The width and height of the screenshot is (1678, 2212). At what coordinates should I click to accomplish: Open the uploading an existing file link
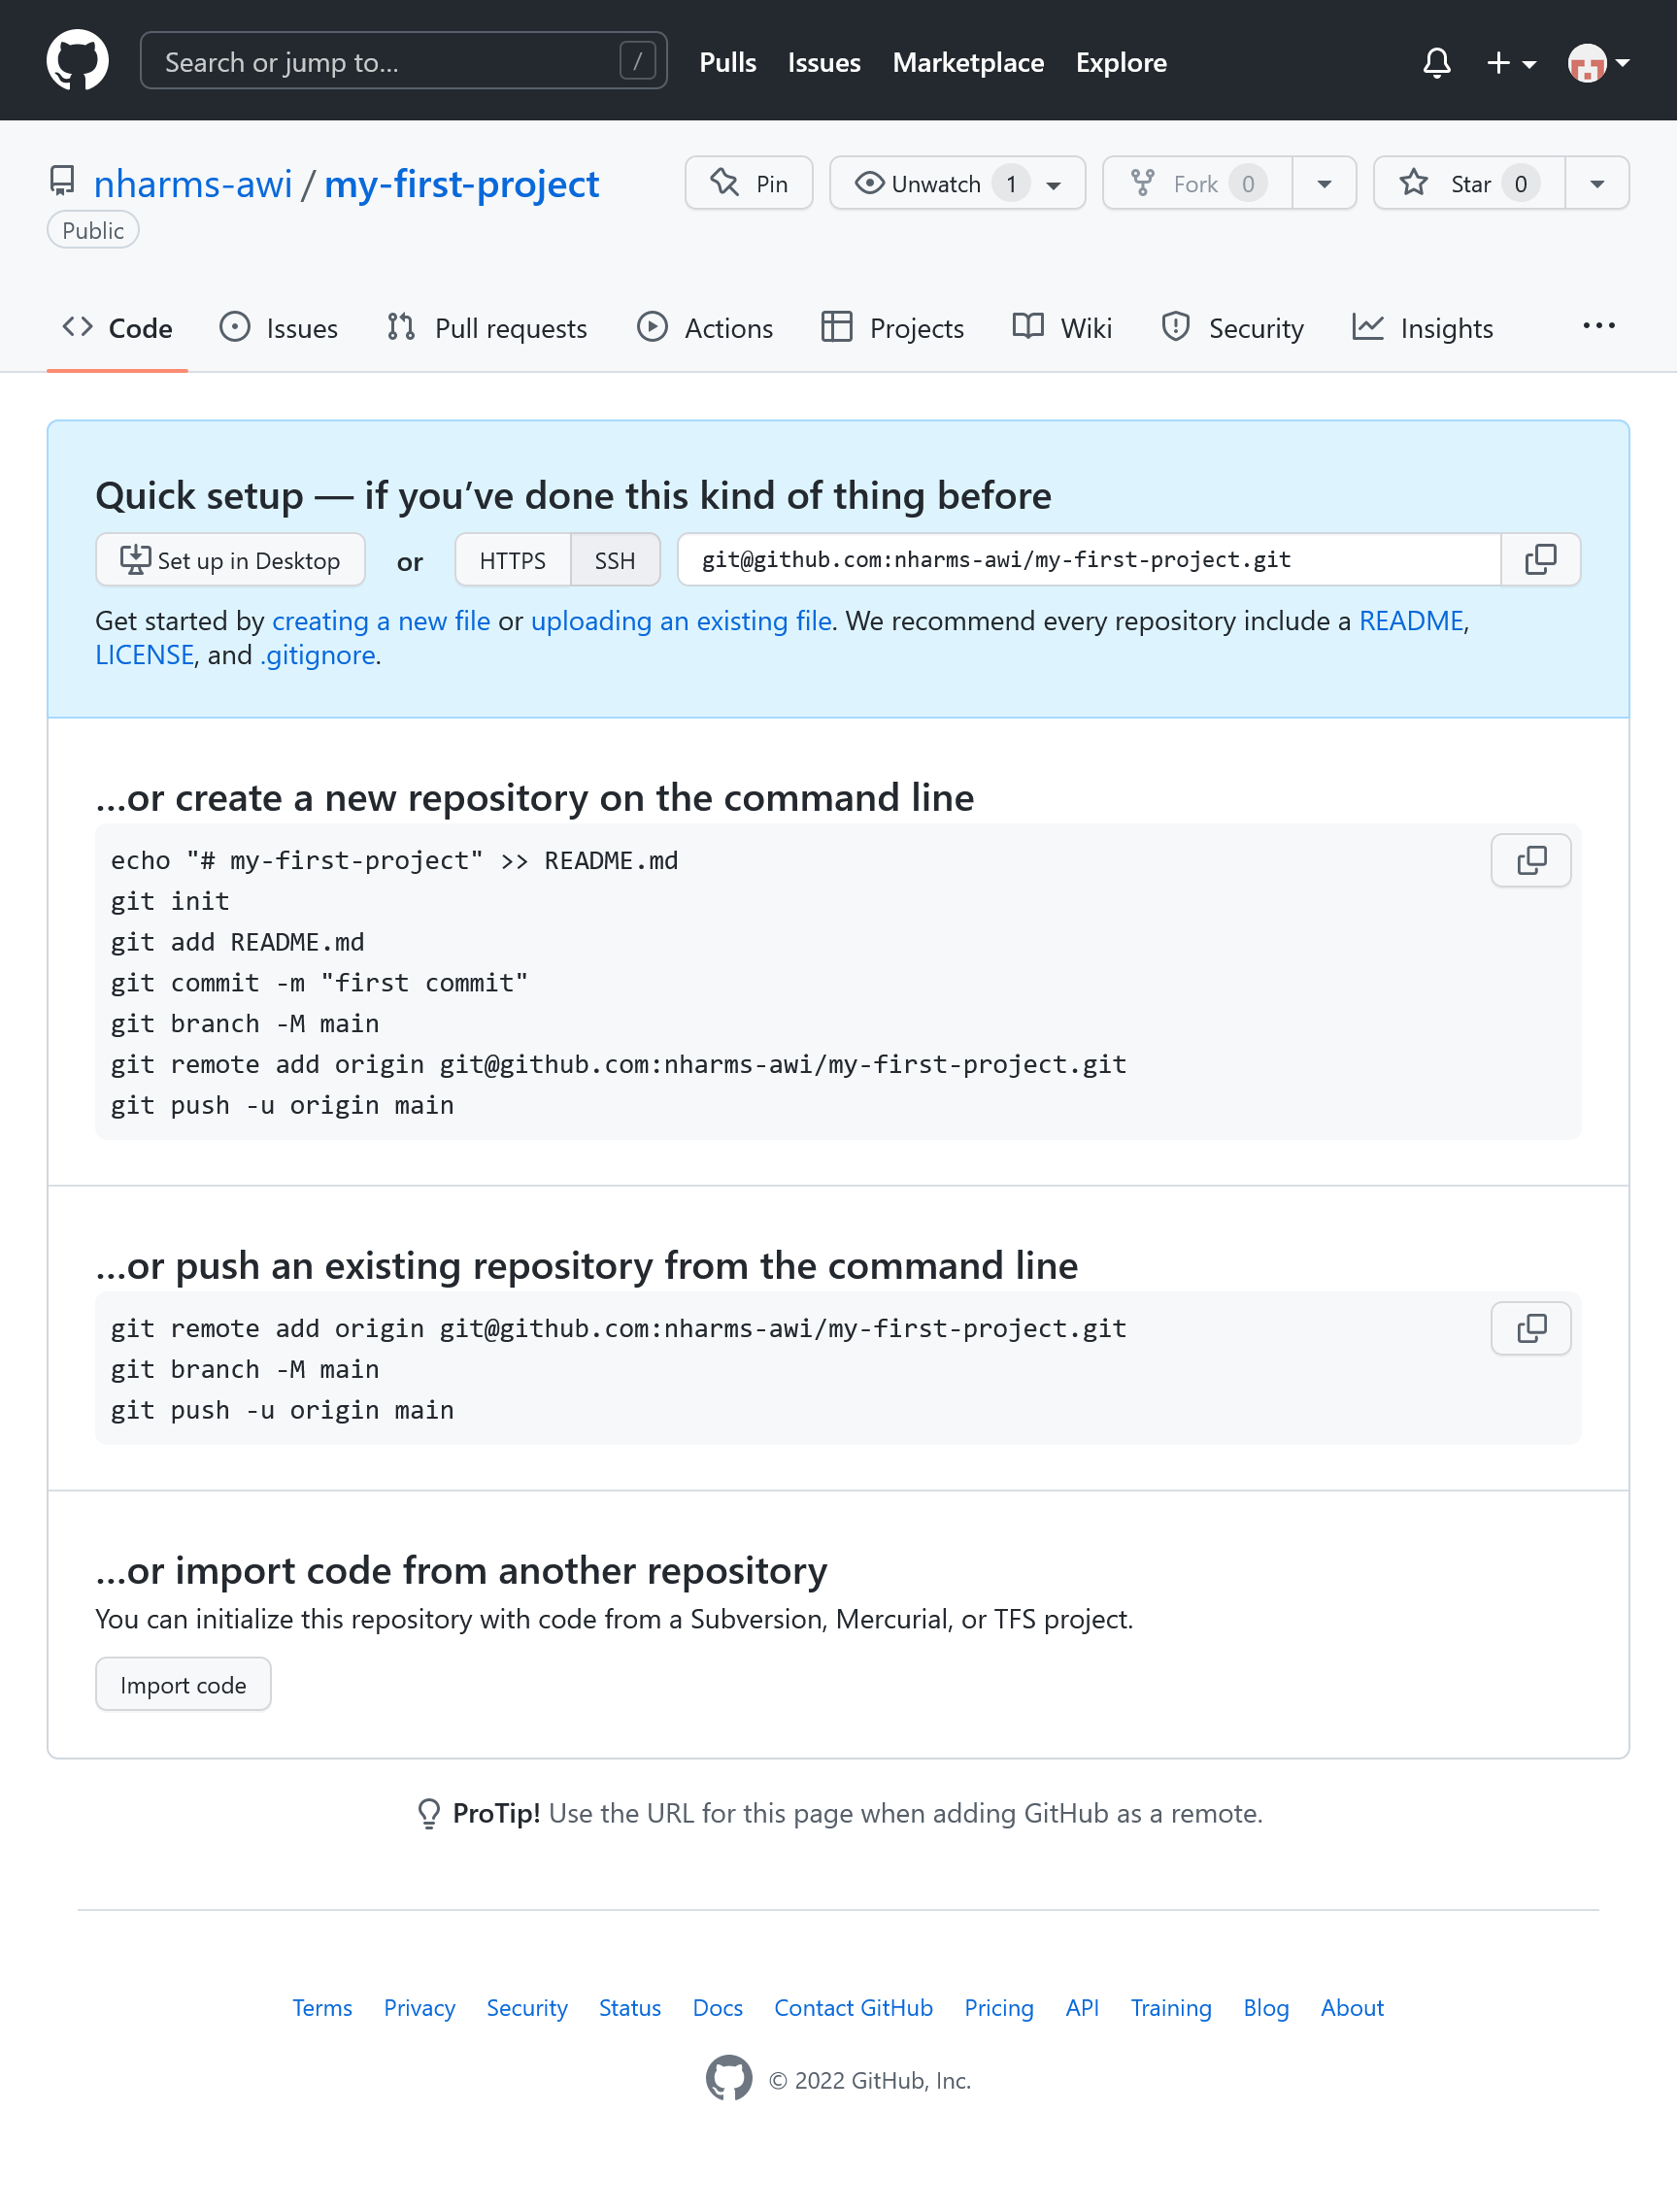coord(681,621)
